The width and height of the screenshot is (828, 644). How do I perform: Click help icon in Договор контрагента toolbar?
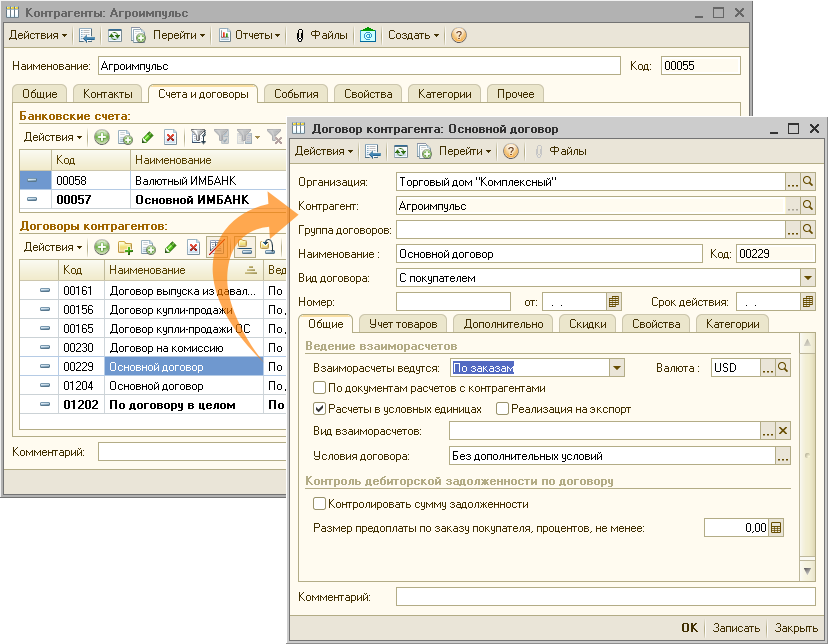tap(510, 151)
